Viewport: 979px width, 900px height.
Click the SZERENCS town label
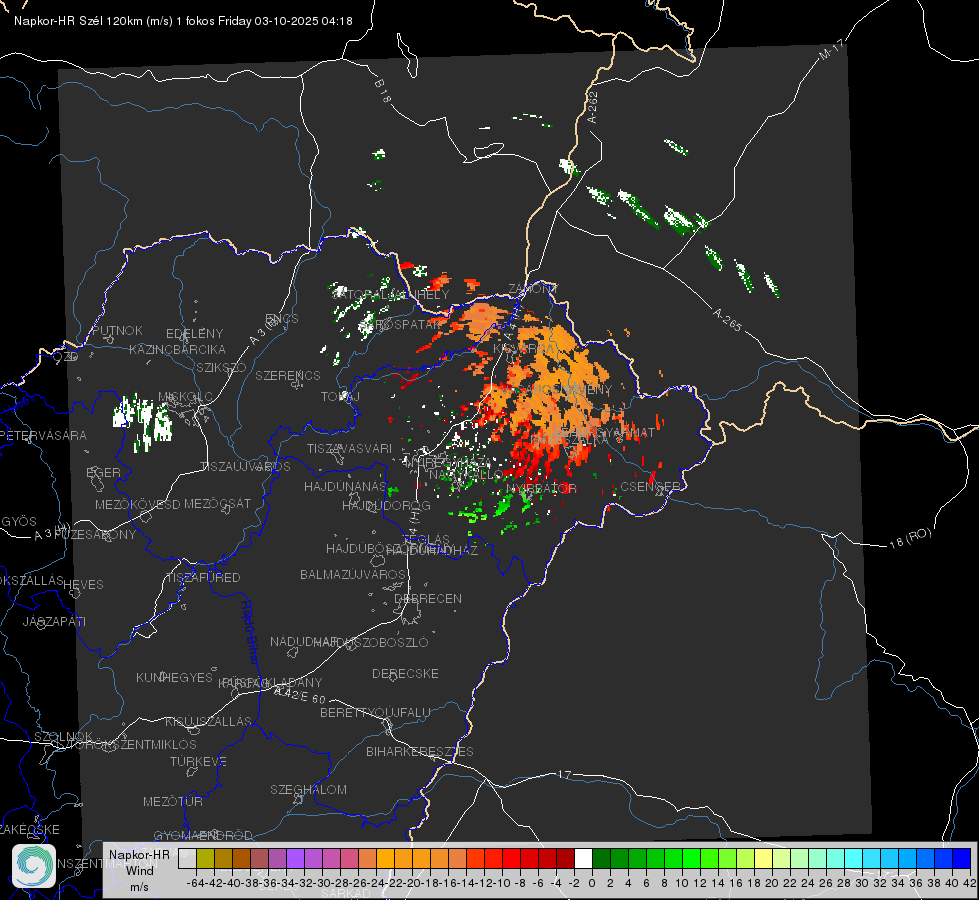[x=288, y=375]
